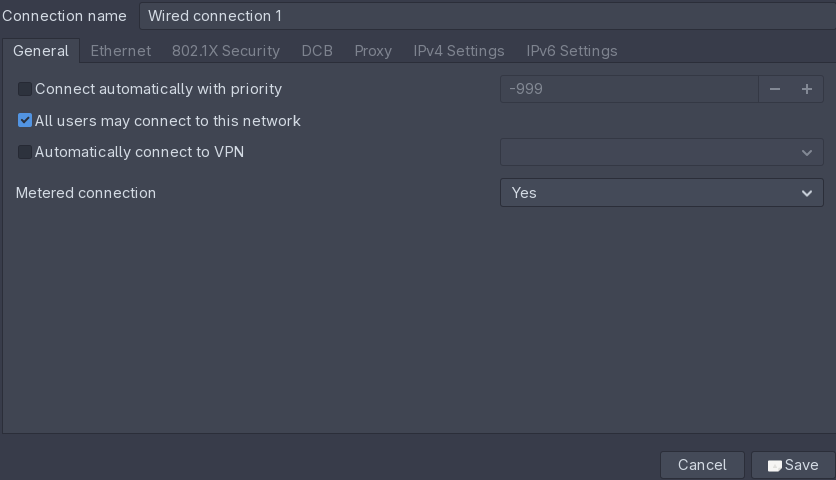Image resolution: width=836 pixels, height=480 pixels.
Task: Switch to the Ethernet tab
Action: (x=120, y=51)
